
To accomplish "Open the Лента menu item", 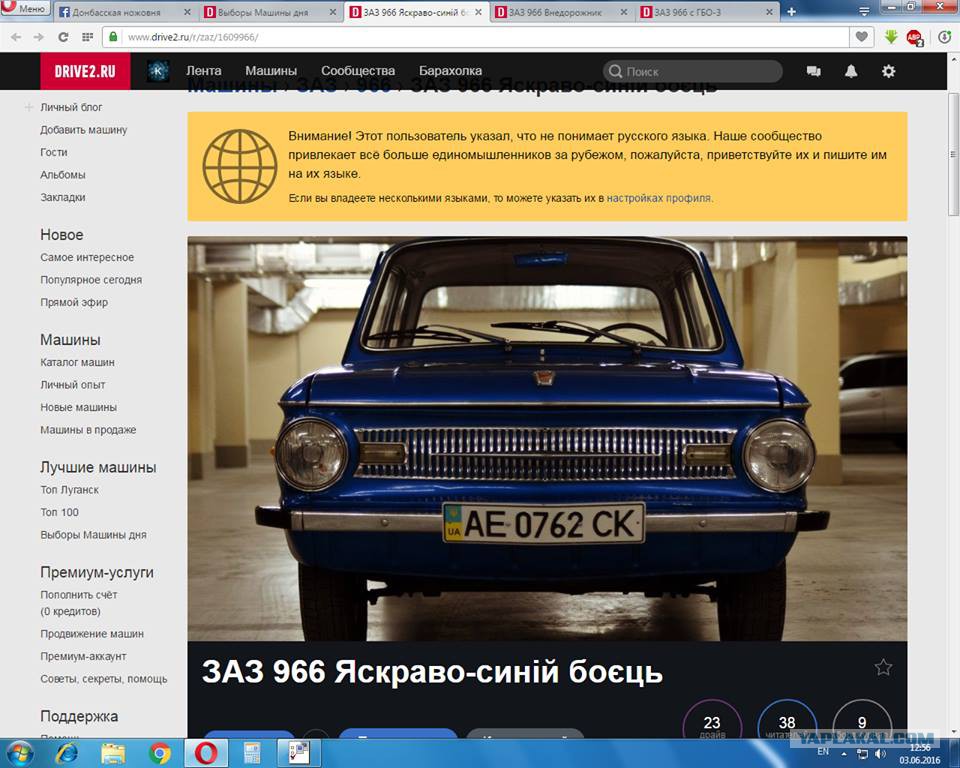I will tap(203, 71).
